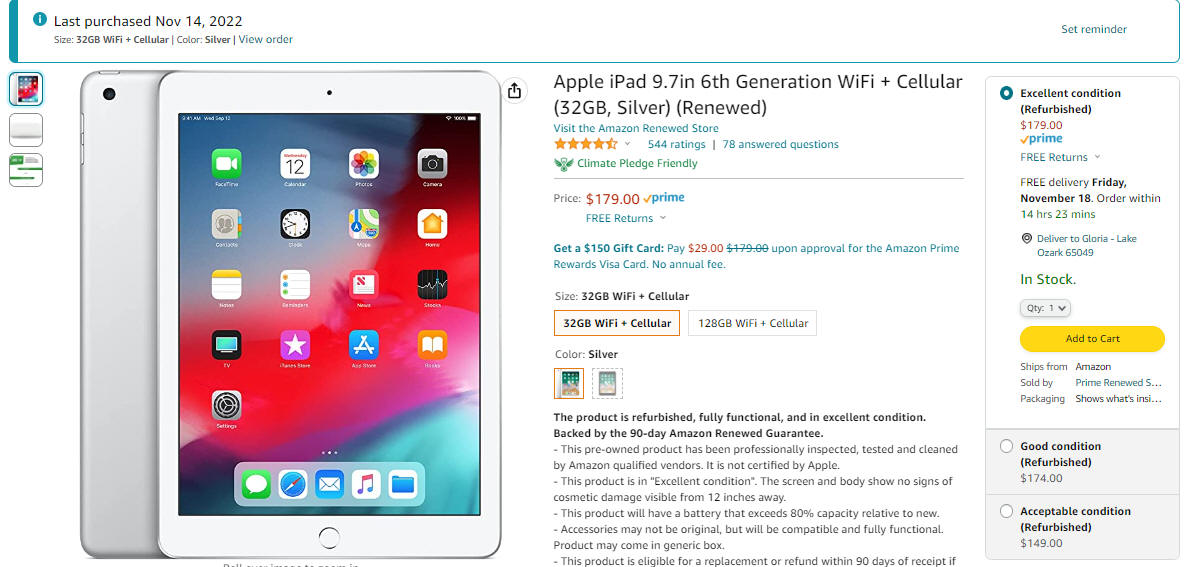Screen dimensions: 1189x567
Task: Select the first iPad front-view thumbnail
Action: [26, 89]
